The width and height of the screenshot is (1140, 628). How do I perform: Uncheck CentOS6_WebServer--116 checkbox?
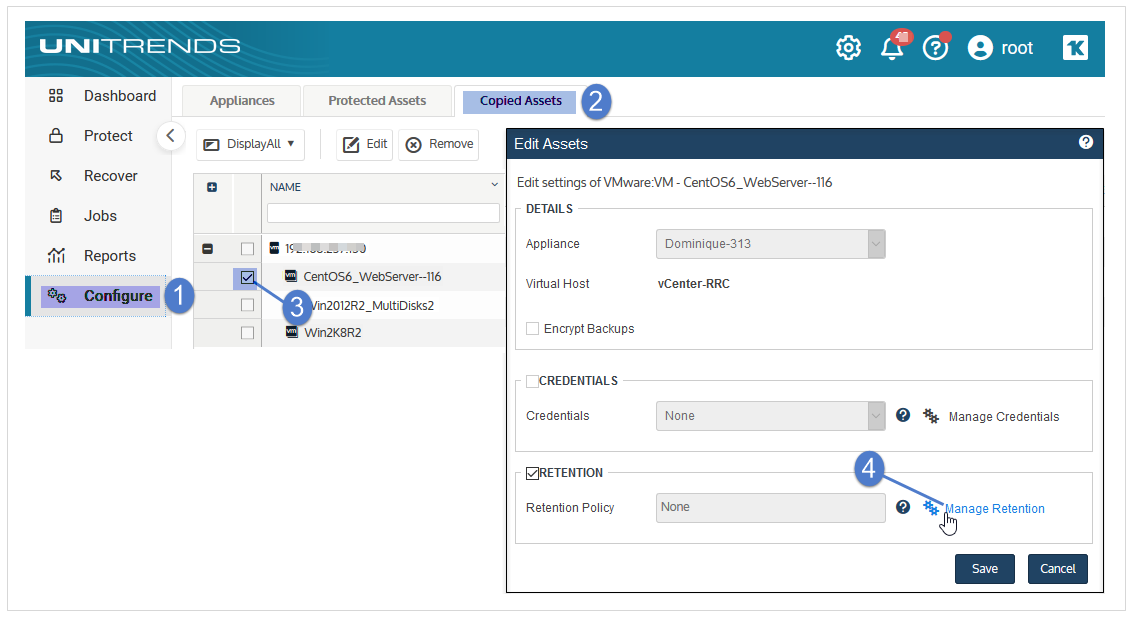[x=247, y=277]
